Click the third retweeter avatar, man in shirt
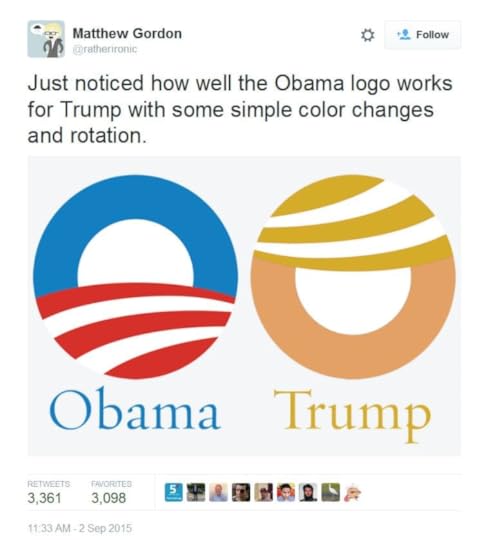This screenshot has height=540, width=488. coord(218,492)
